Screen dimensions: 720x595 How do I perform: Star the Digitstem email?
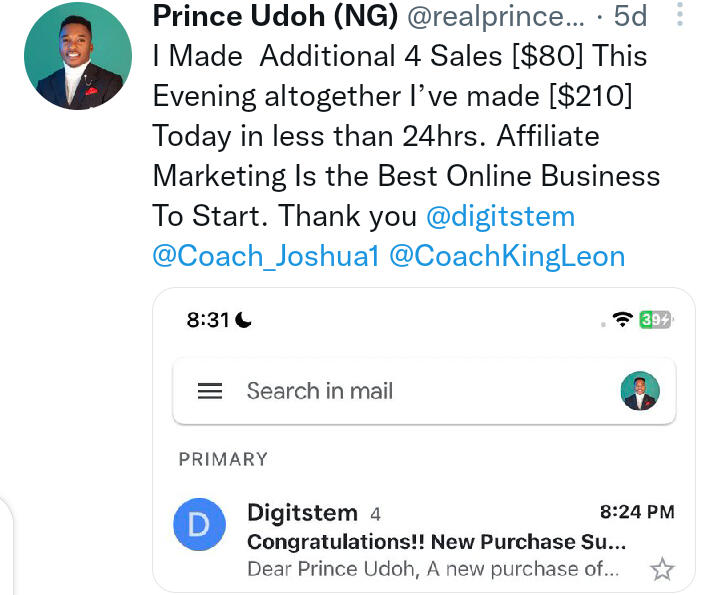(x=662, y=570)
